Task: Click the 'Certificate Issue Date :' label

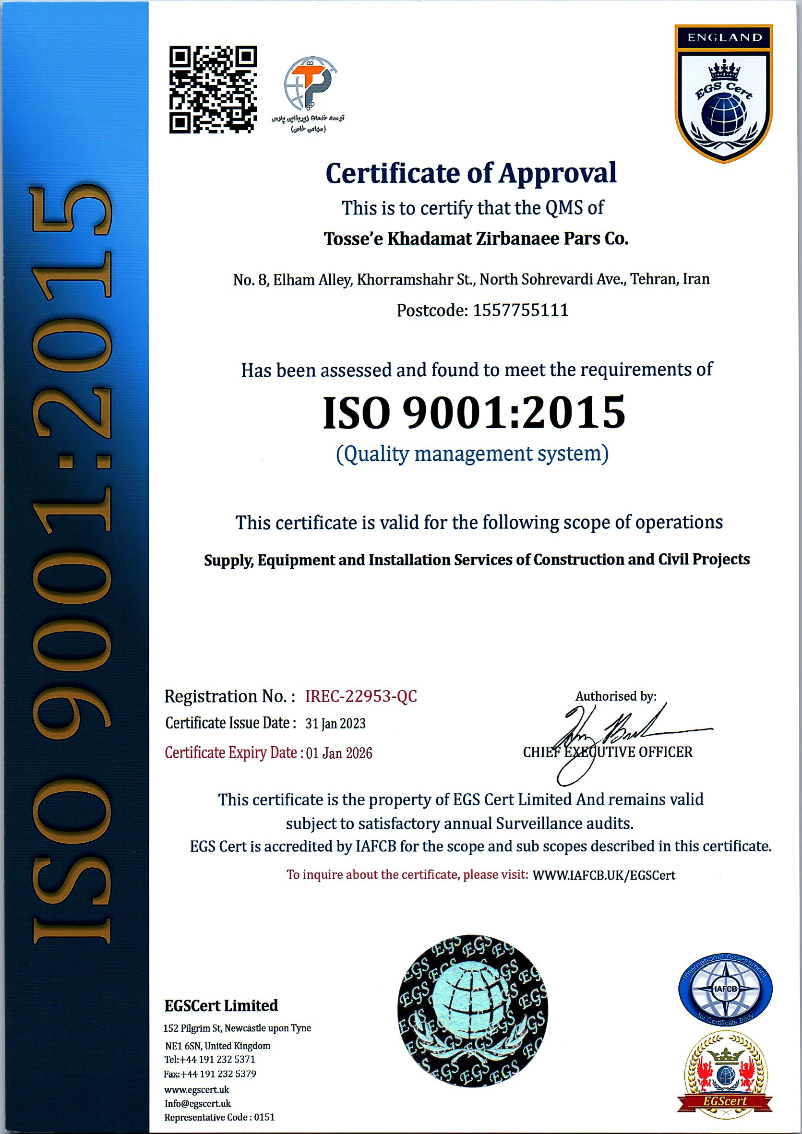Action: click(x=231, y=723)
